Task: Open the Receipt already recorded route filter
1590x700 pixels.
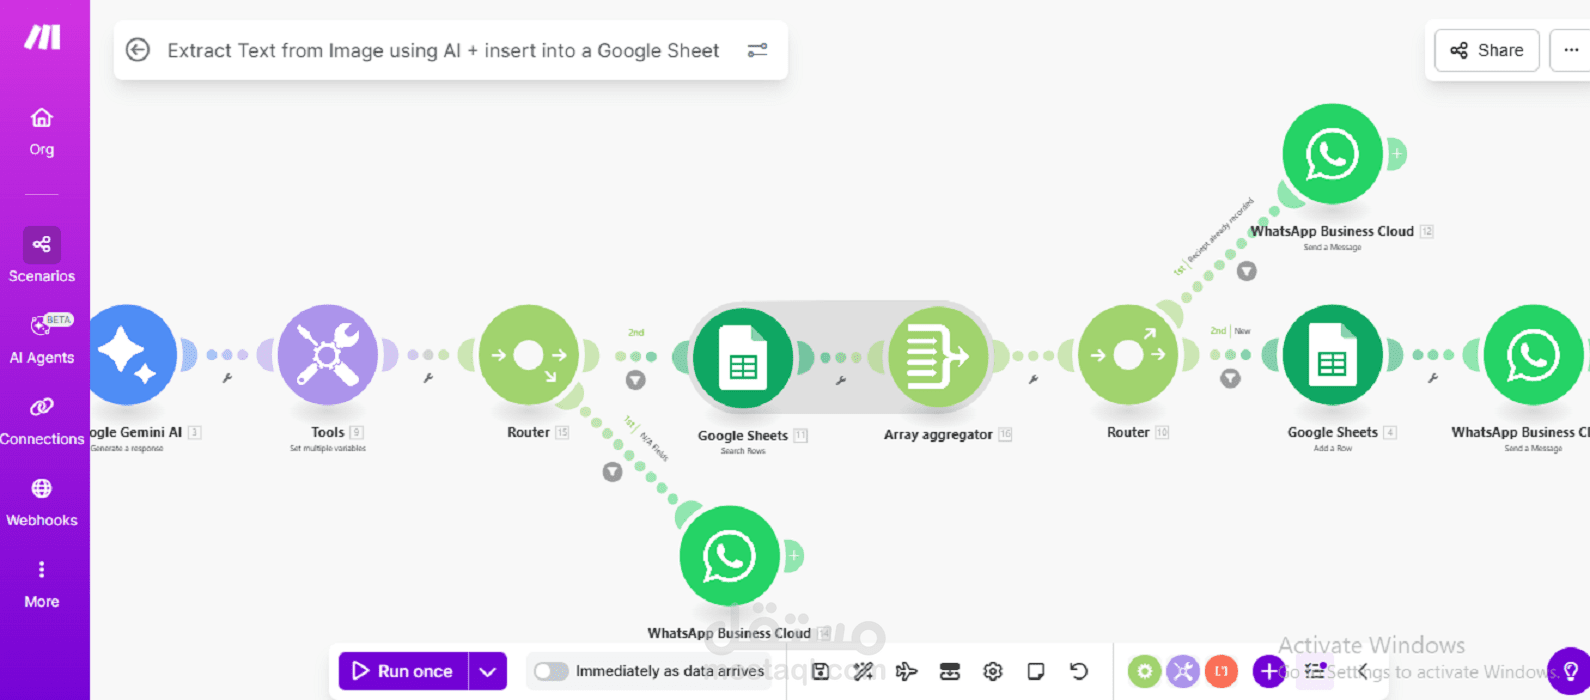Action: click(x=1246, y=271)
